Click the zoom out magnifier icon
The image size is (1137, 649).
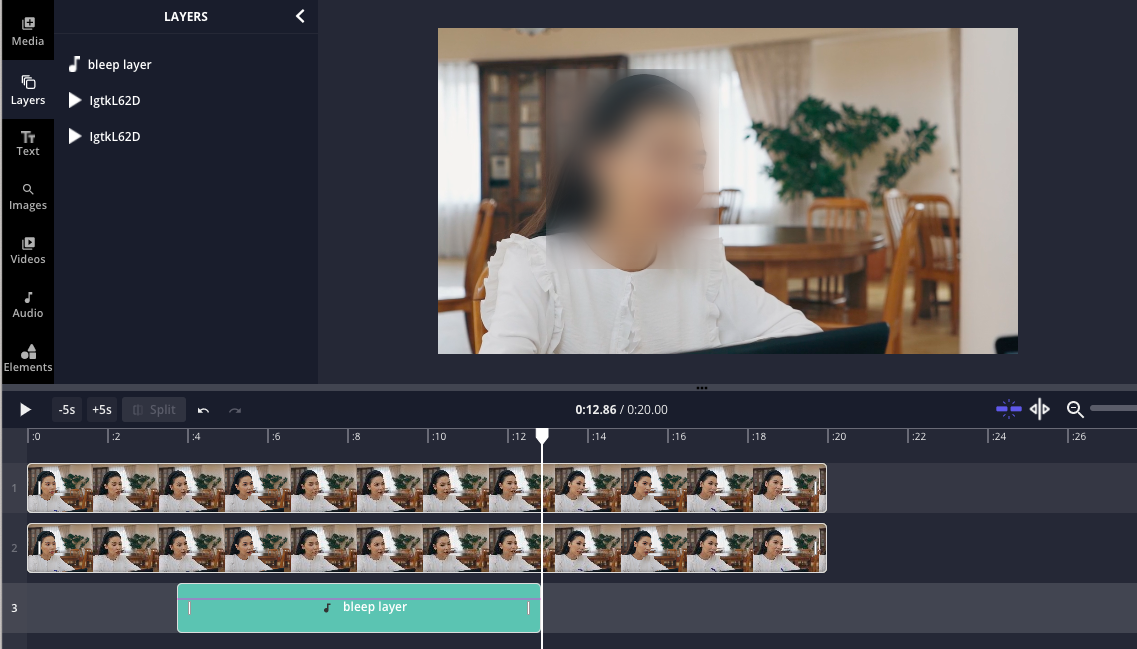click(1075, 409)
